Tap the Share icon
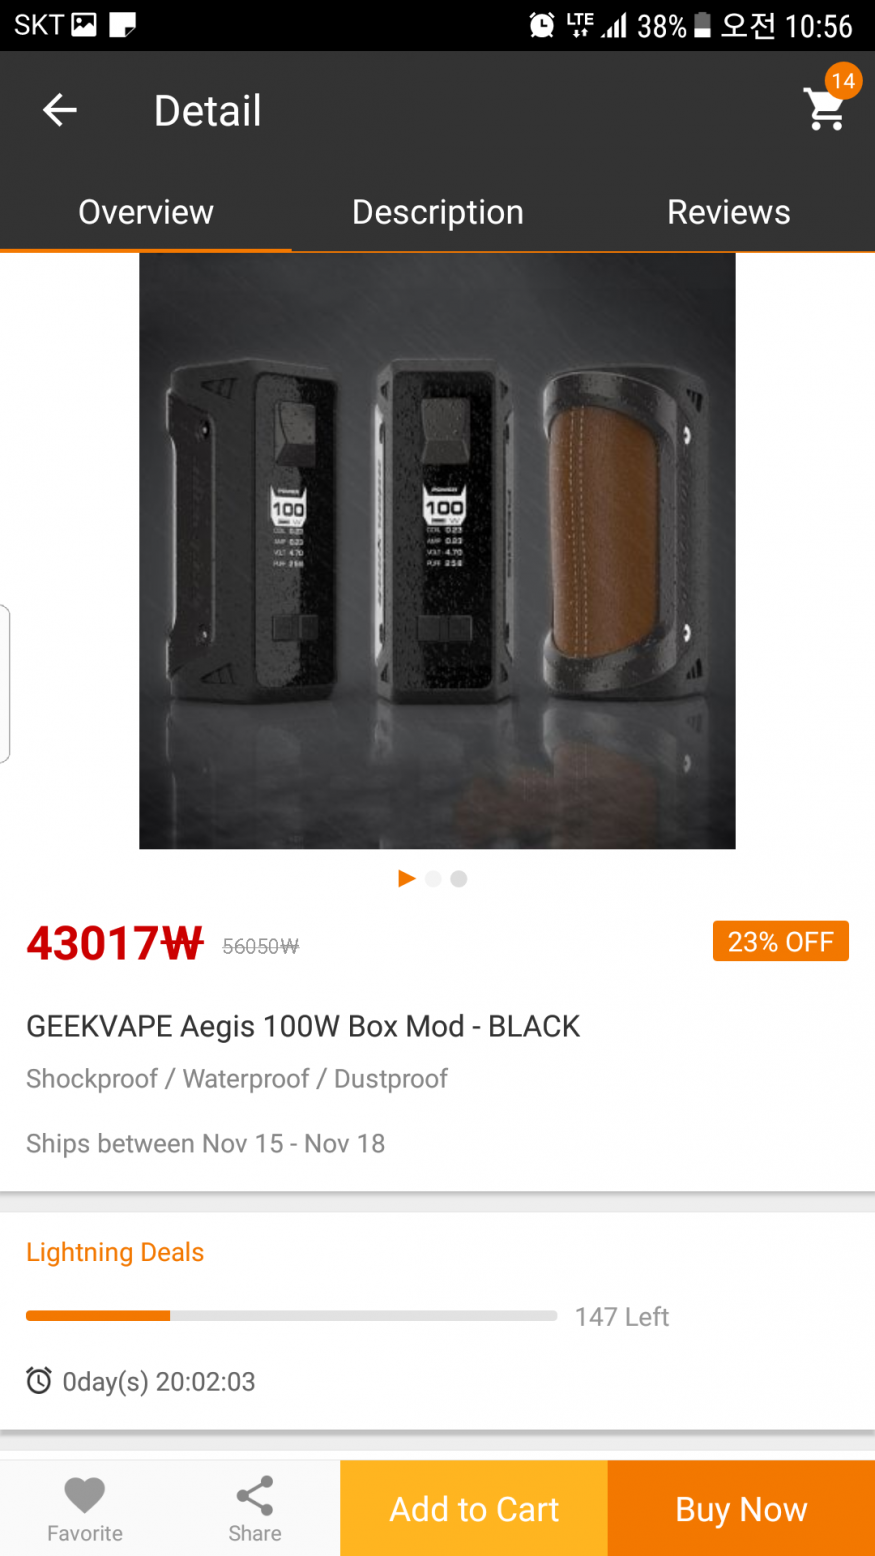 coord(255,1496)
